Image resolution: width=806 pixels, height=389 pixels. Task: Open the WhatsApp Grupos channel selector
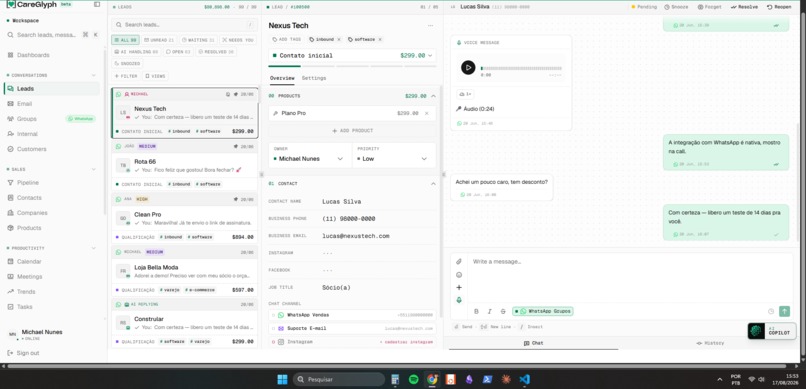543,311
